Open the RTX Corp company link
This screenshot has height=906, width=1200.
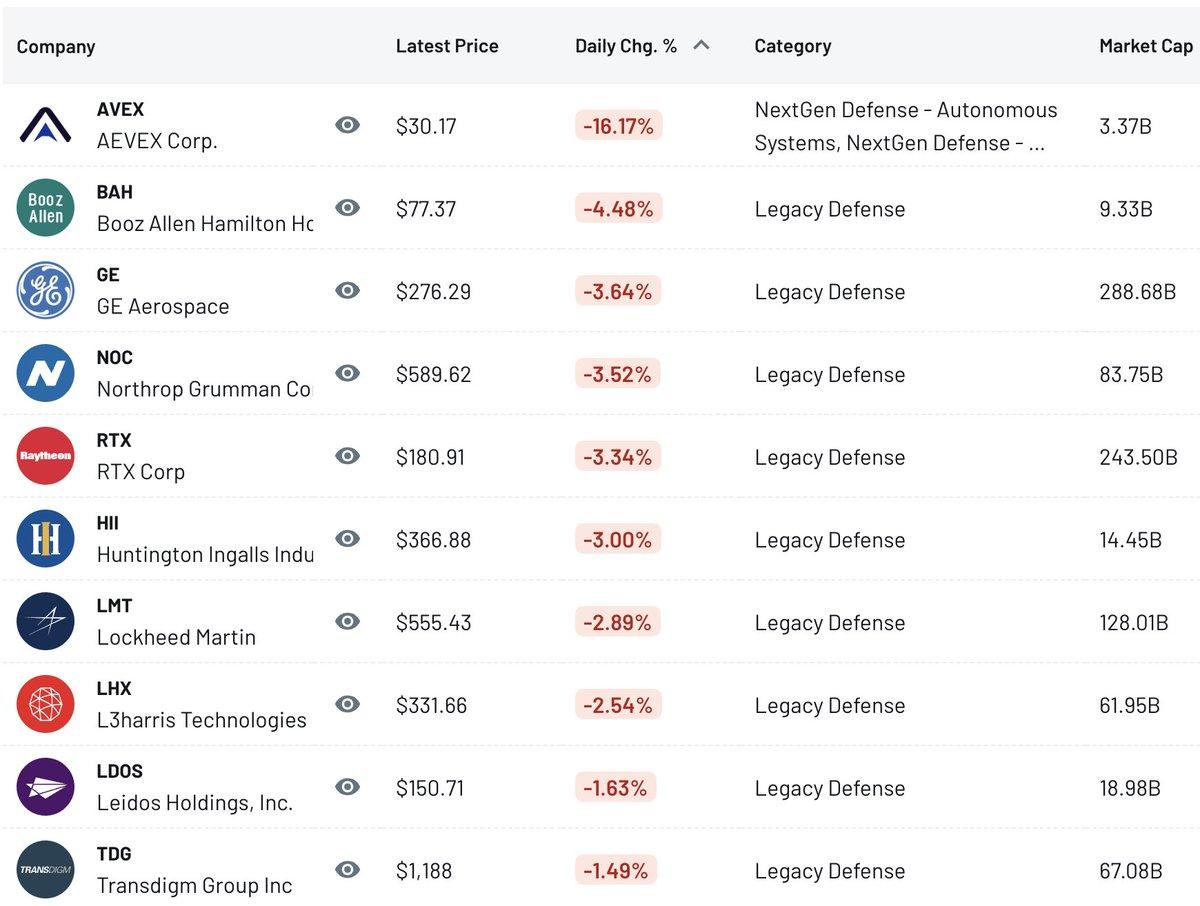pos(141,472)
